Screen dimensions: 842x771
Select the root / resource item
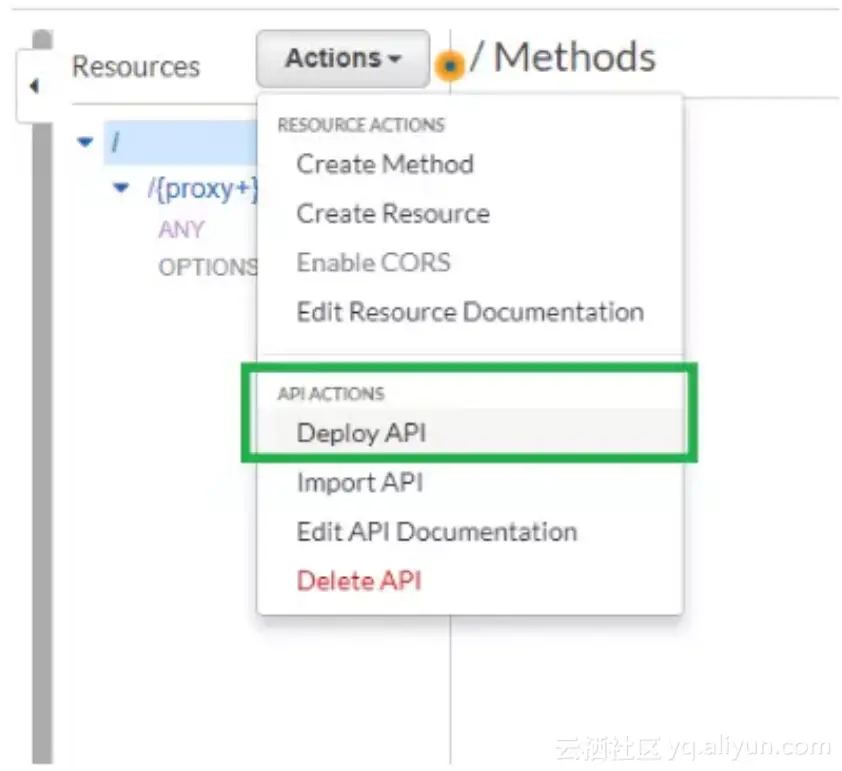[x=117, y=142]
